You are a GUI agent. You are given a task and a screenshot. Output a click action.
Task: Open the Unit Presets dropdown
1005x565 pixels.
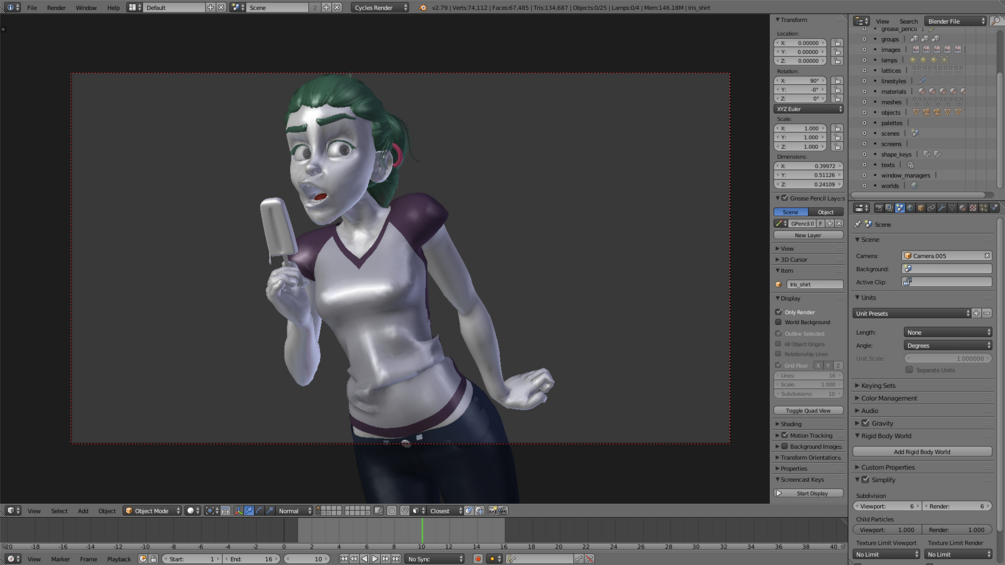912,313
